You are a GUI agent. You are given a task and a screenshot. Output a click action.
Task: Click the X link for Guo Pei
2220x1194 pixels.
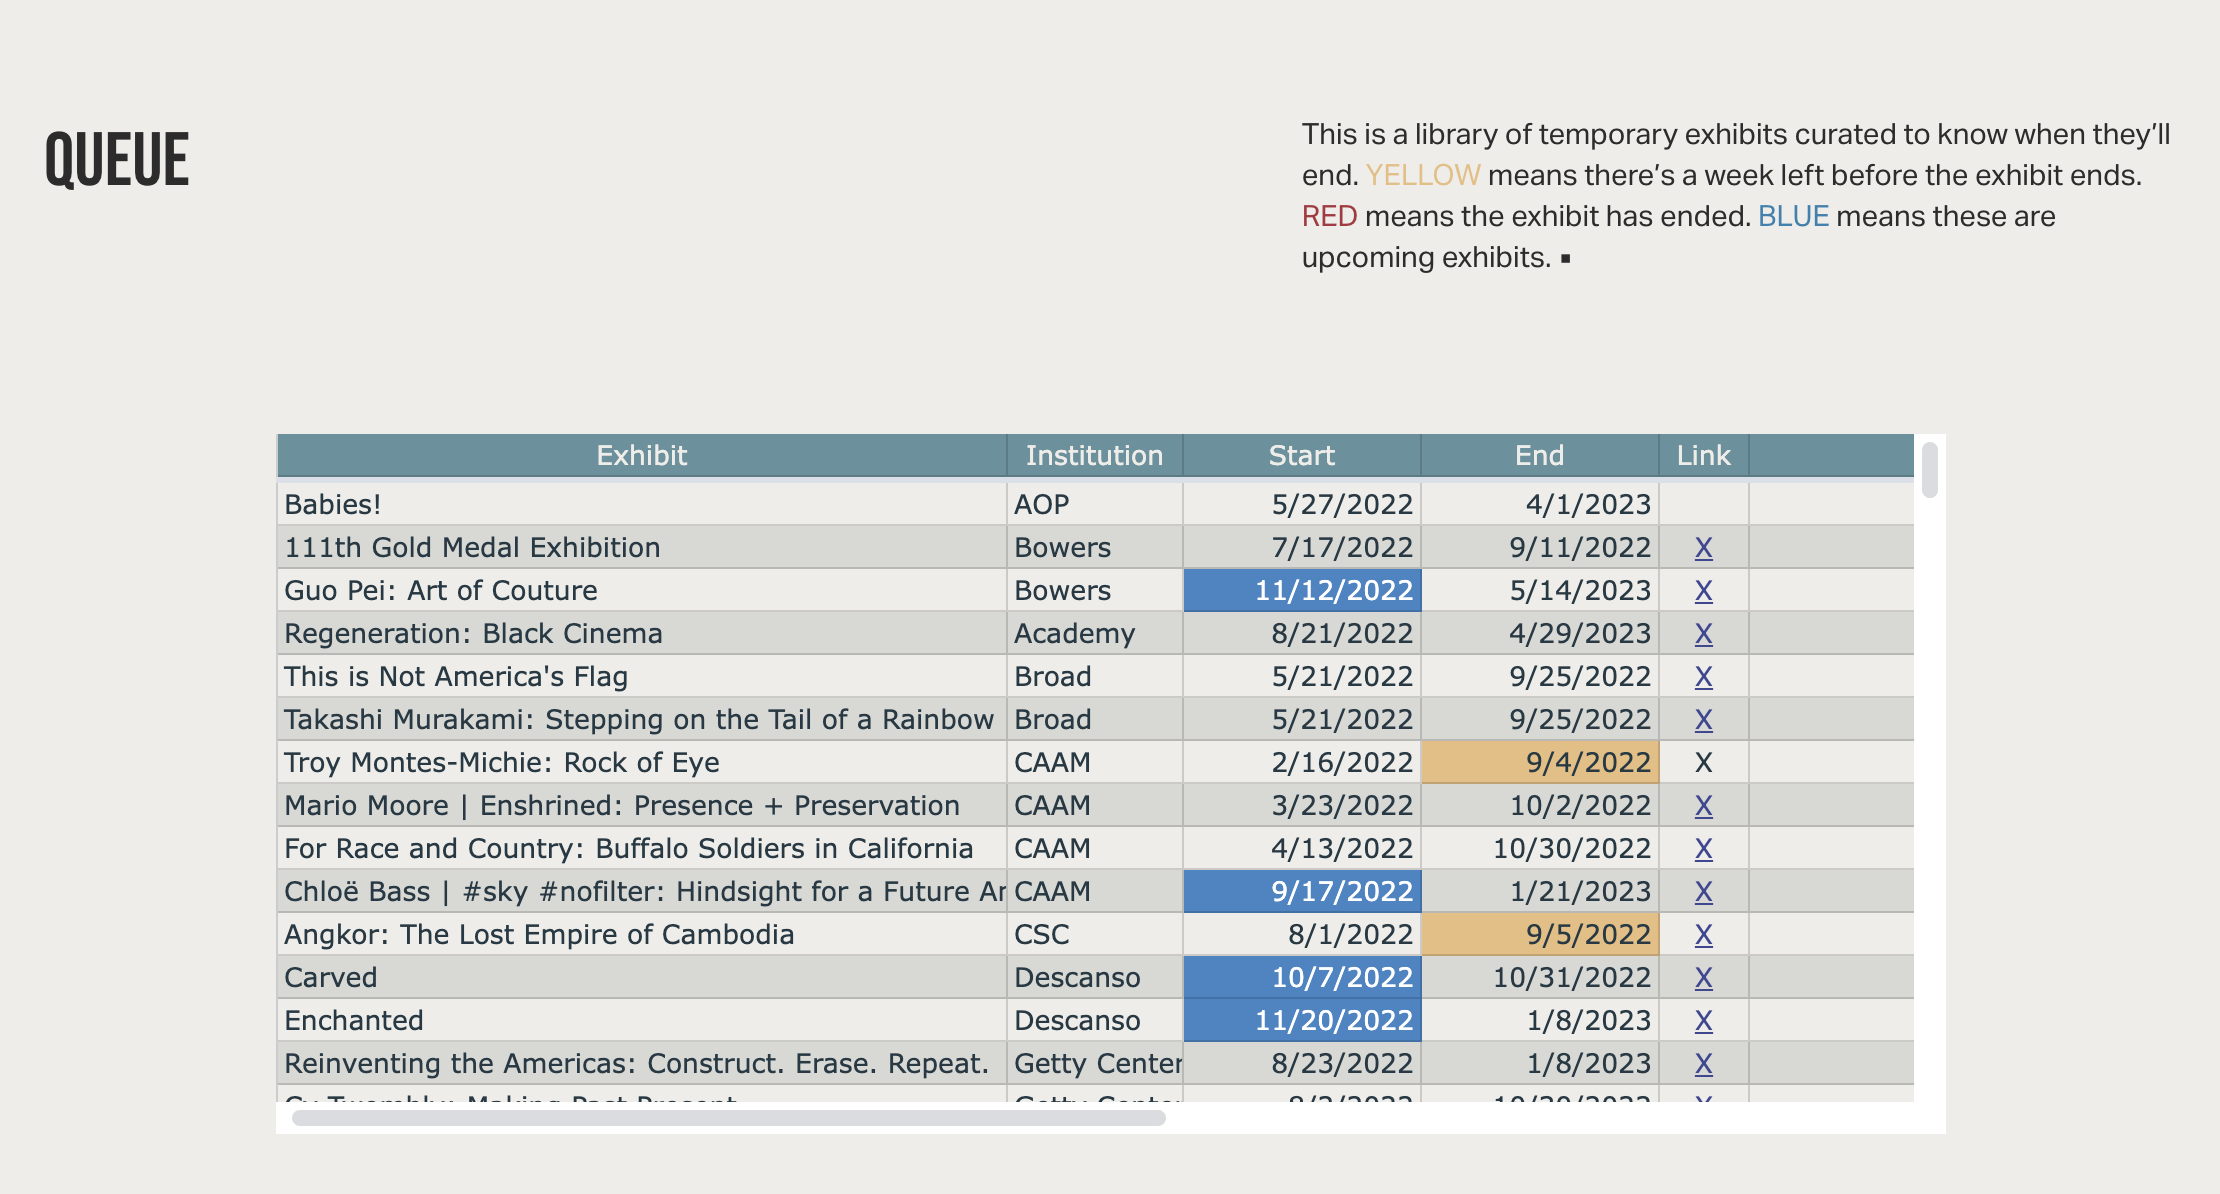[1703, 591]
